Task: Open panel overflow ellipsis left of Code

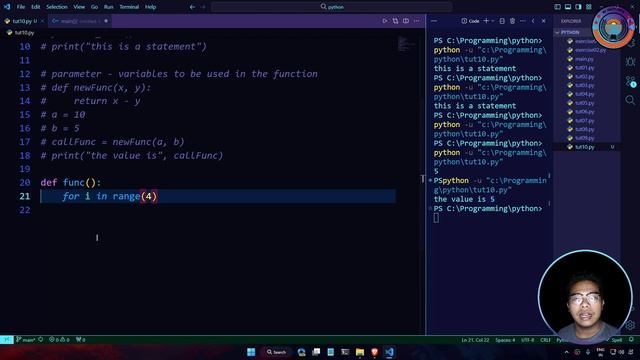Action: [x=434, y=21]
